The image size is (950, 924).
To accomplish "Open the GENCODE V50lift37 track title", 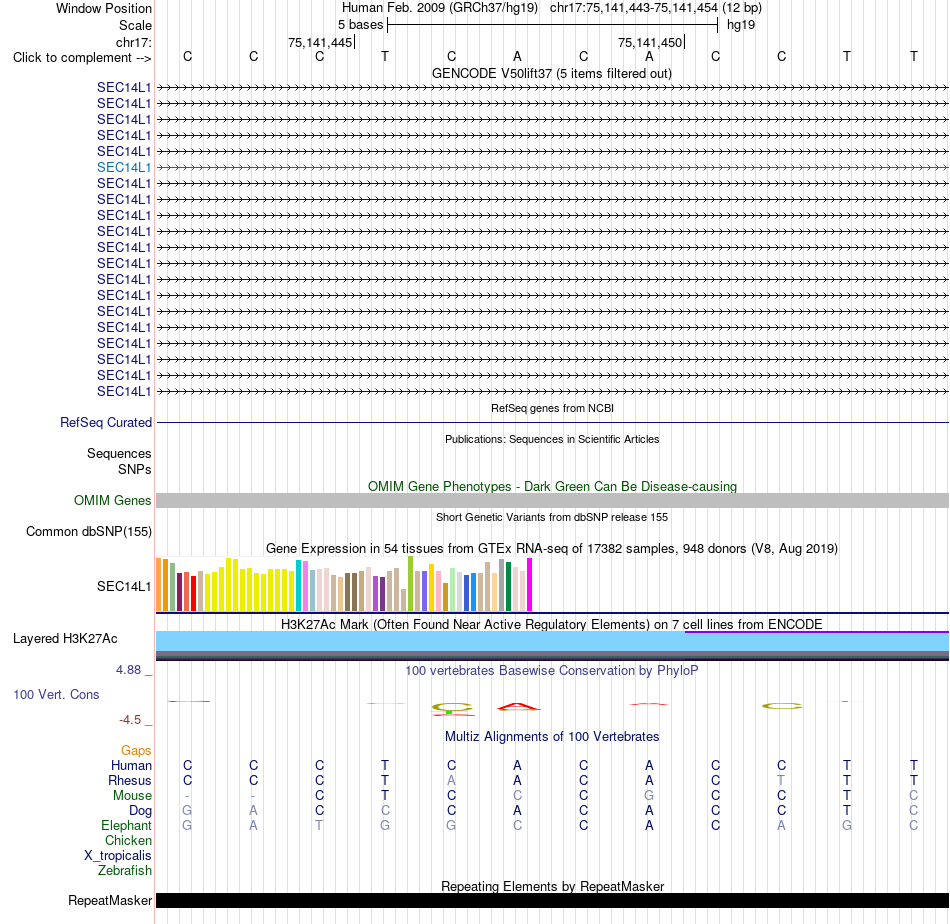I will [x=552, y=73].
